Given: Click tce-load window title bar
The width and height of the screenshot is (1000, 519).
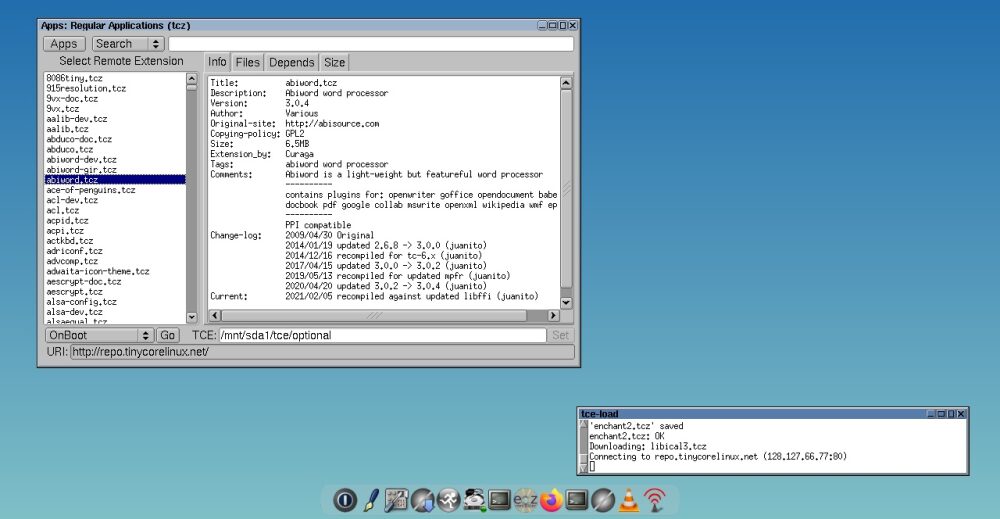Looking at the screenshot, I should coord(753,414).
